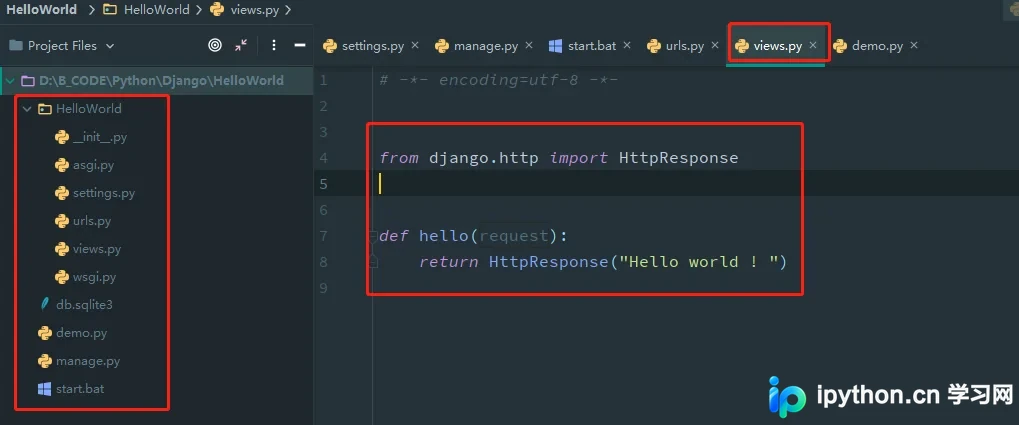Click line number 9 in the gutter
Image resolution: width=1019 pixels, height=425 pixels.
pos(324,288)
